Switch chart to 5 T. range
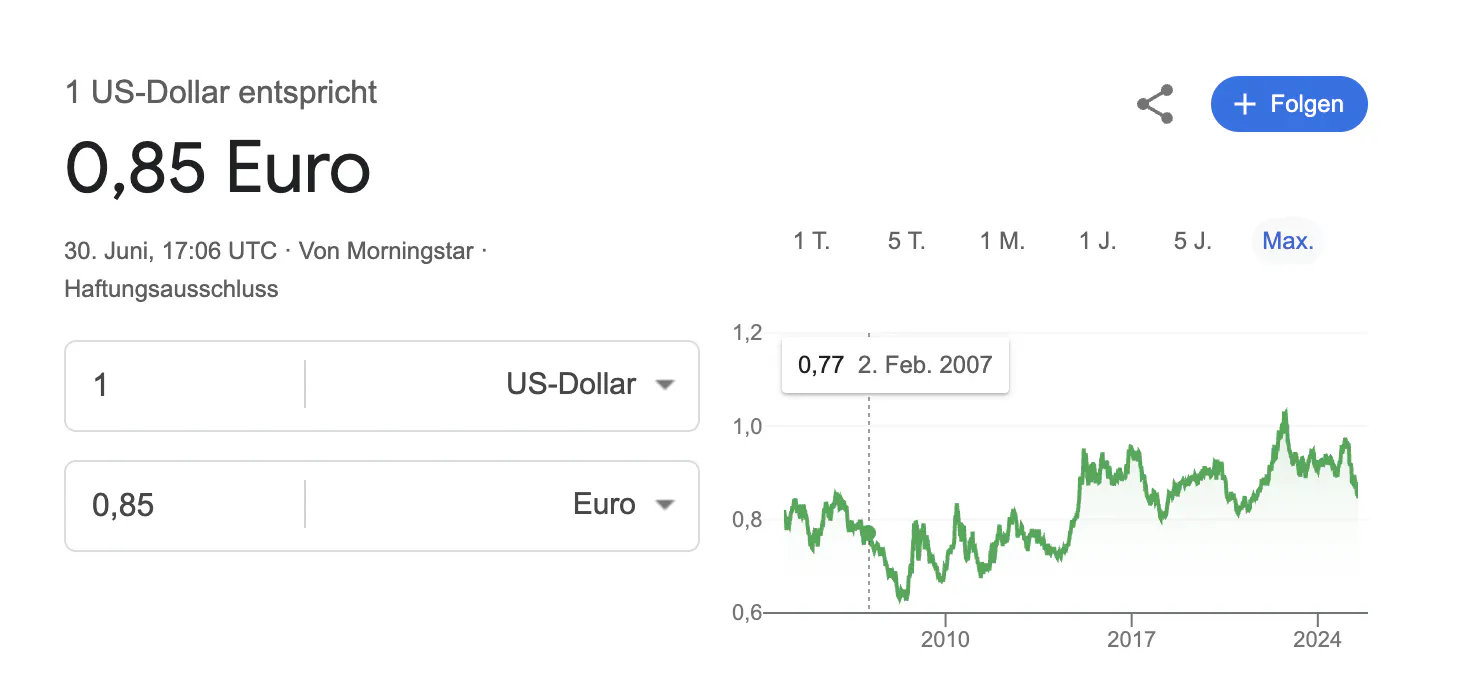This screenshot has height=690, width=1476. pyautogui.click(x=907, y=241)
